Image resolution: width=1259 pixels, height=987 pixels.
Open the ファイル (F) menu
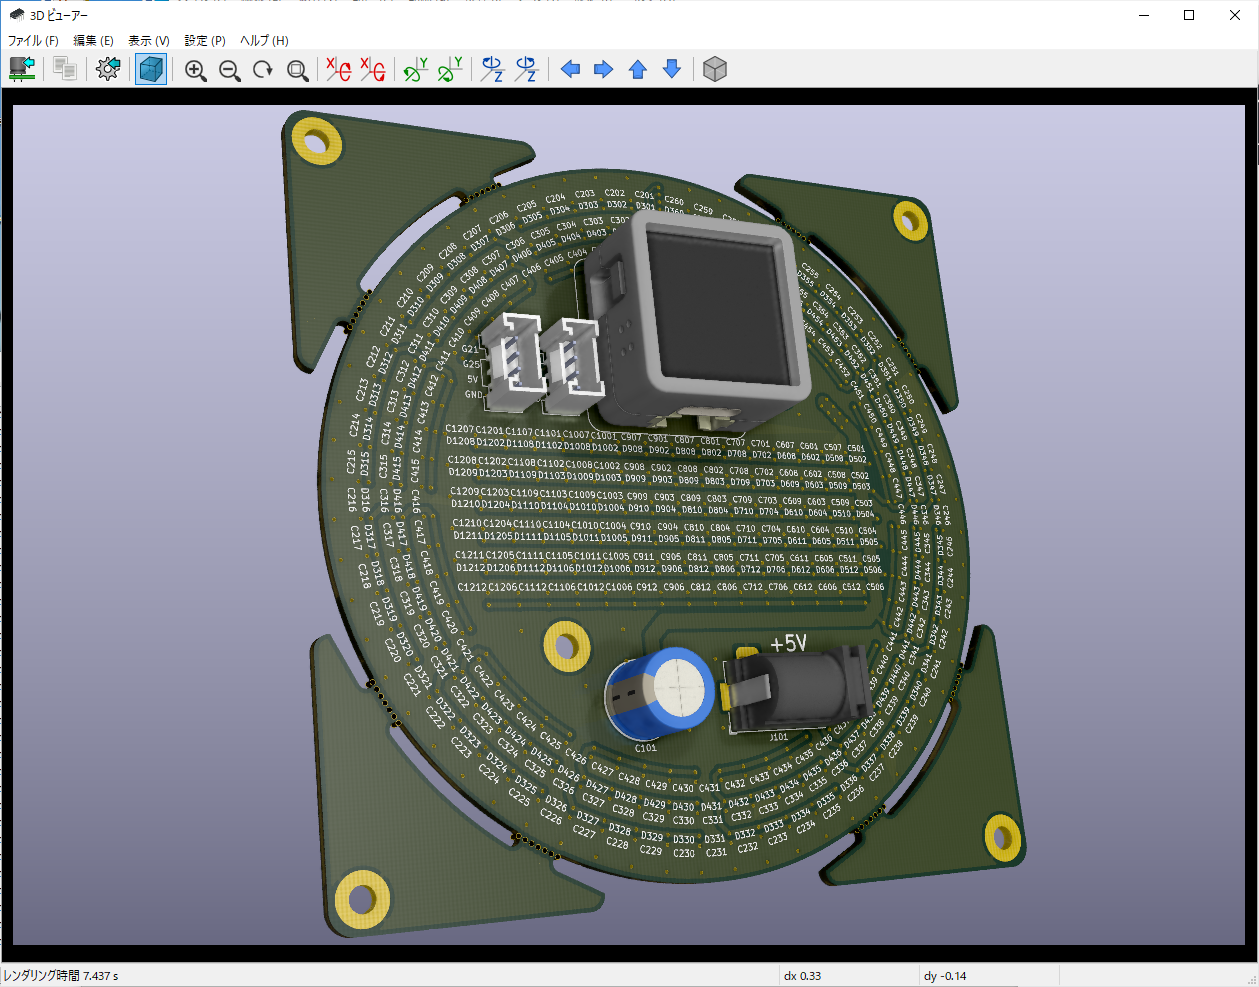[x=33, y=41]
